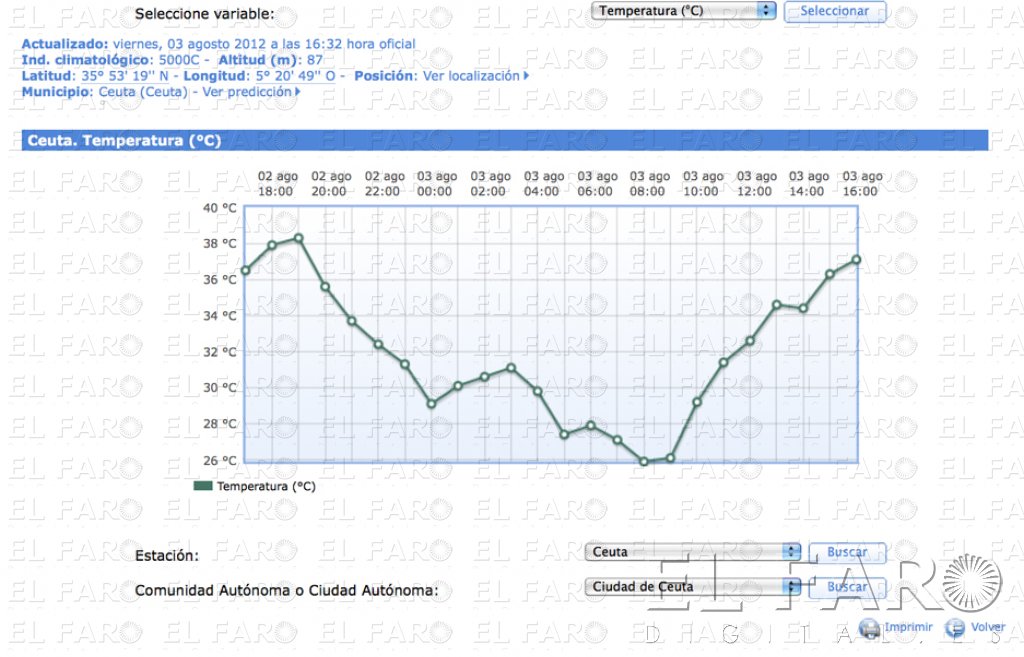Click the last data point at 03 ago 16:00
Viewport: 1024px width, 657px height.
coord(856,260)
